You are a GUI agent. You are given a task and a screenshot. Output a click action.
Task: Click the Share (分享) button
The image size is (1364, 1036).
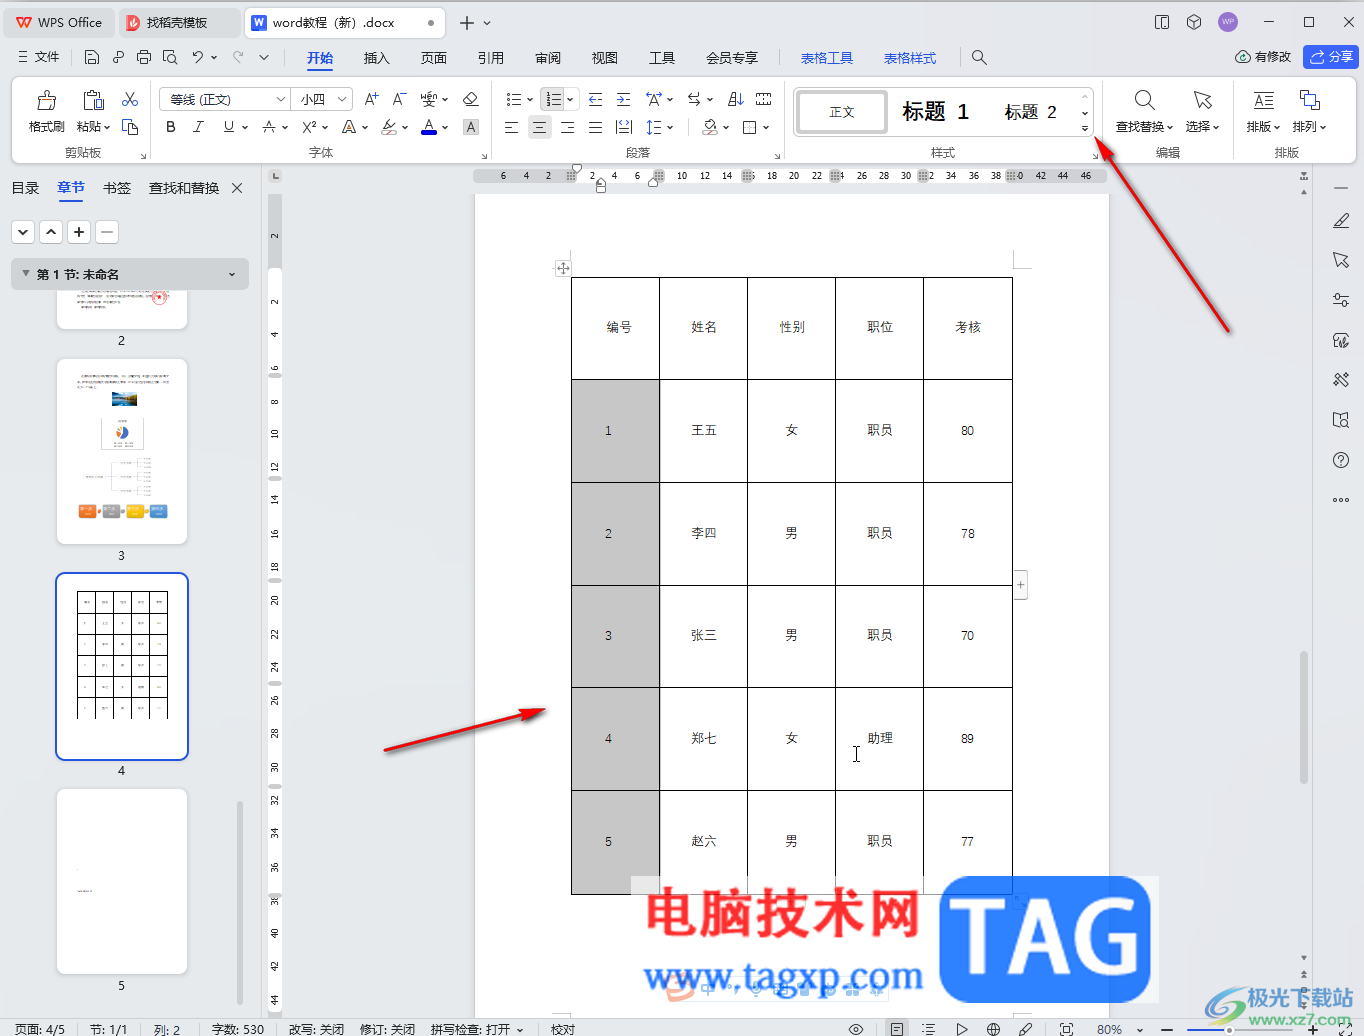1331,57
